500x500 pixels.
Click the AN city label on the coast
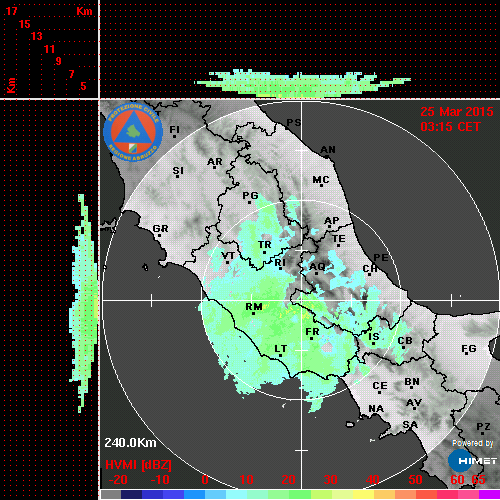click(328, 150)
